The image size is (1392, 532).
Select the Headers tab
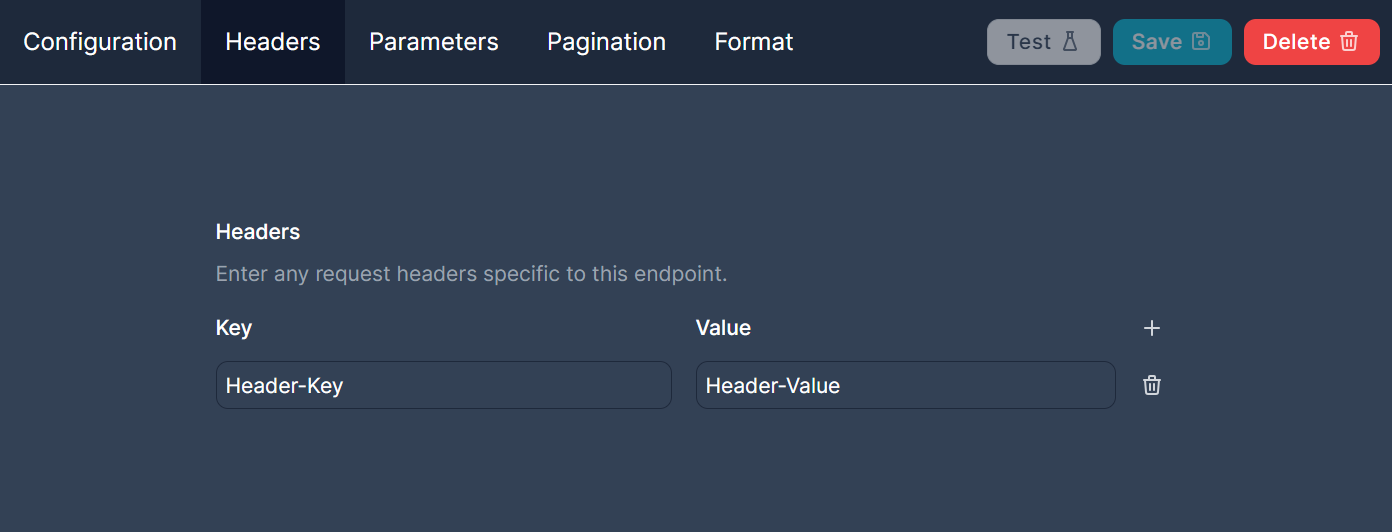coord(273,42)
